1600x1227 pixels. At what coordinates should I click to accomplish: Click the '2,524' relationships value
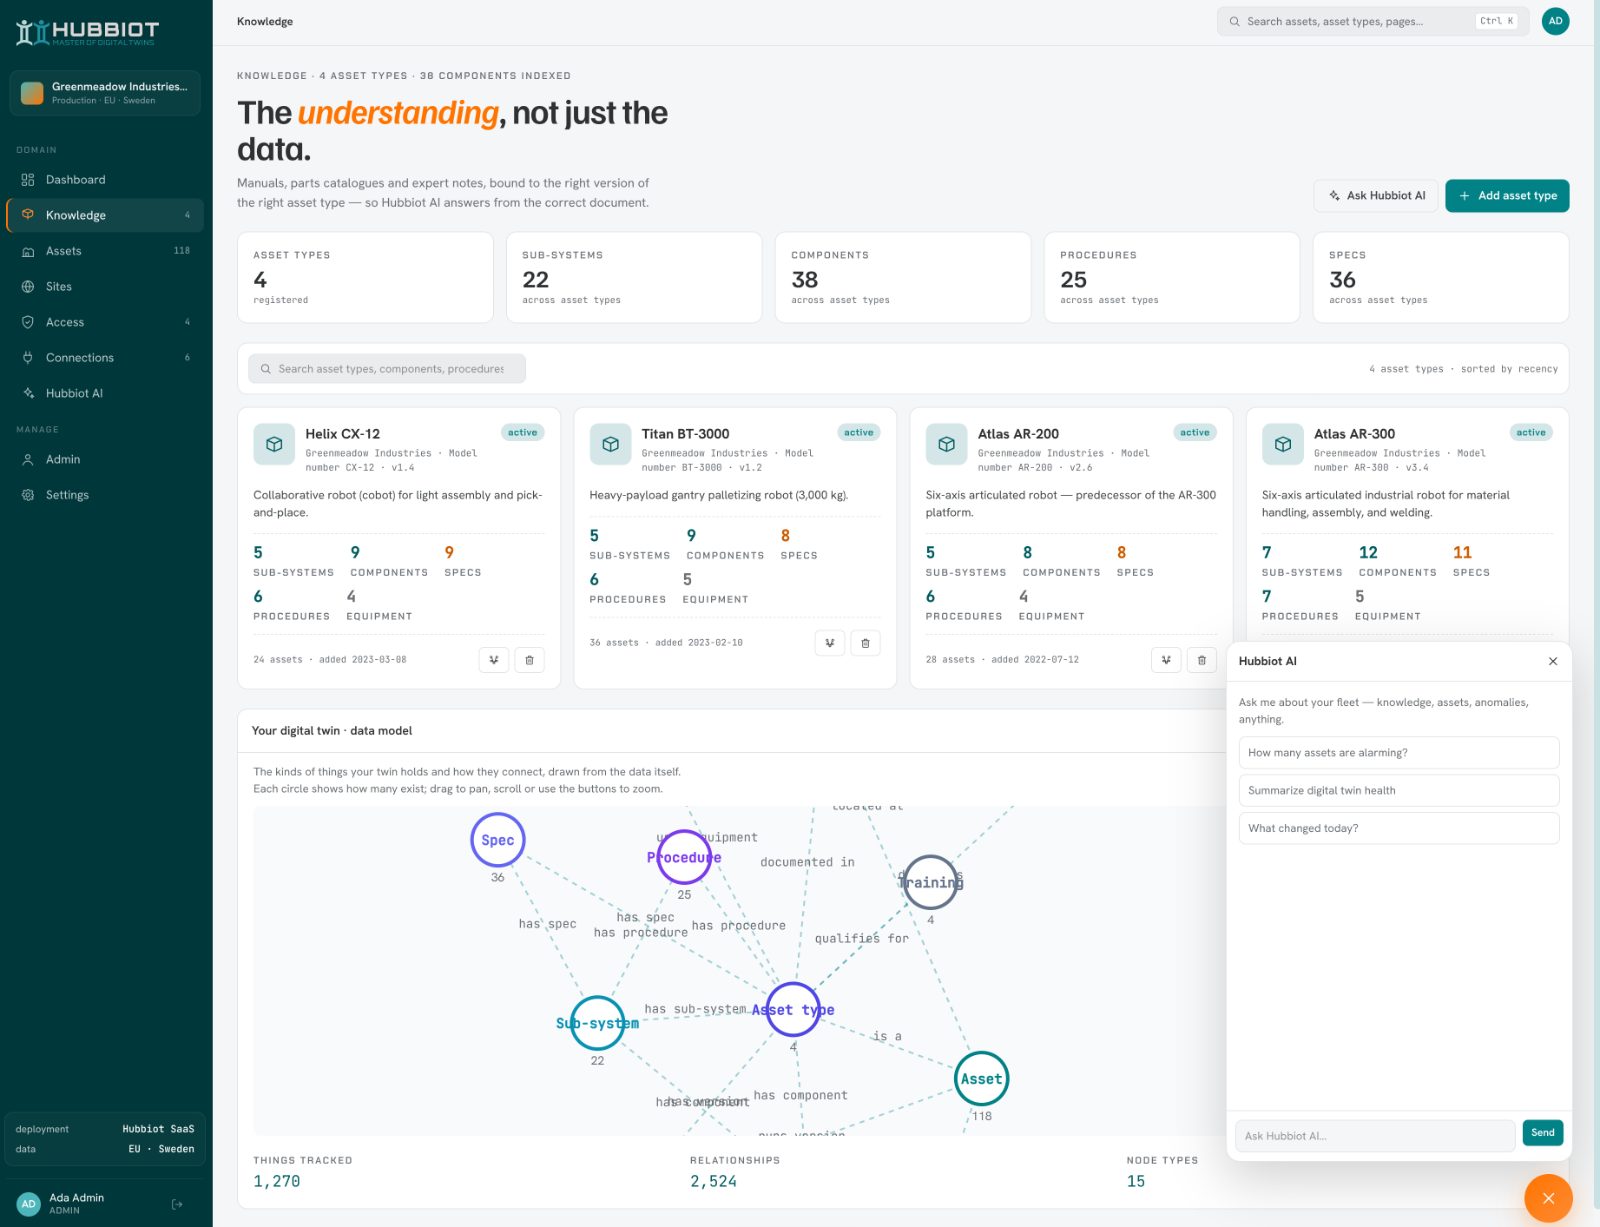713,1181
